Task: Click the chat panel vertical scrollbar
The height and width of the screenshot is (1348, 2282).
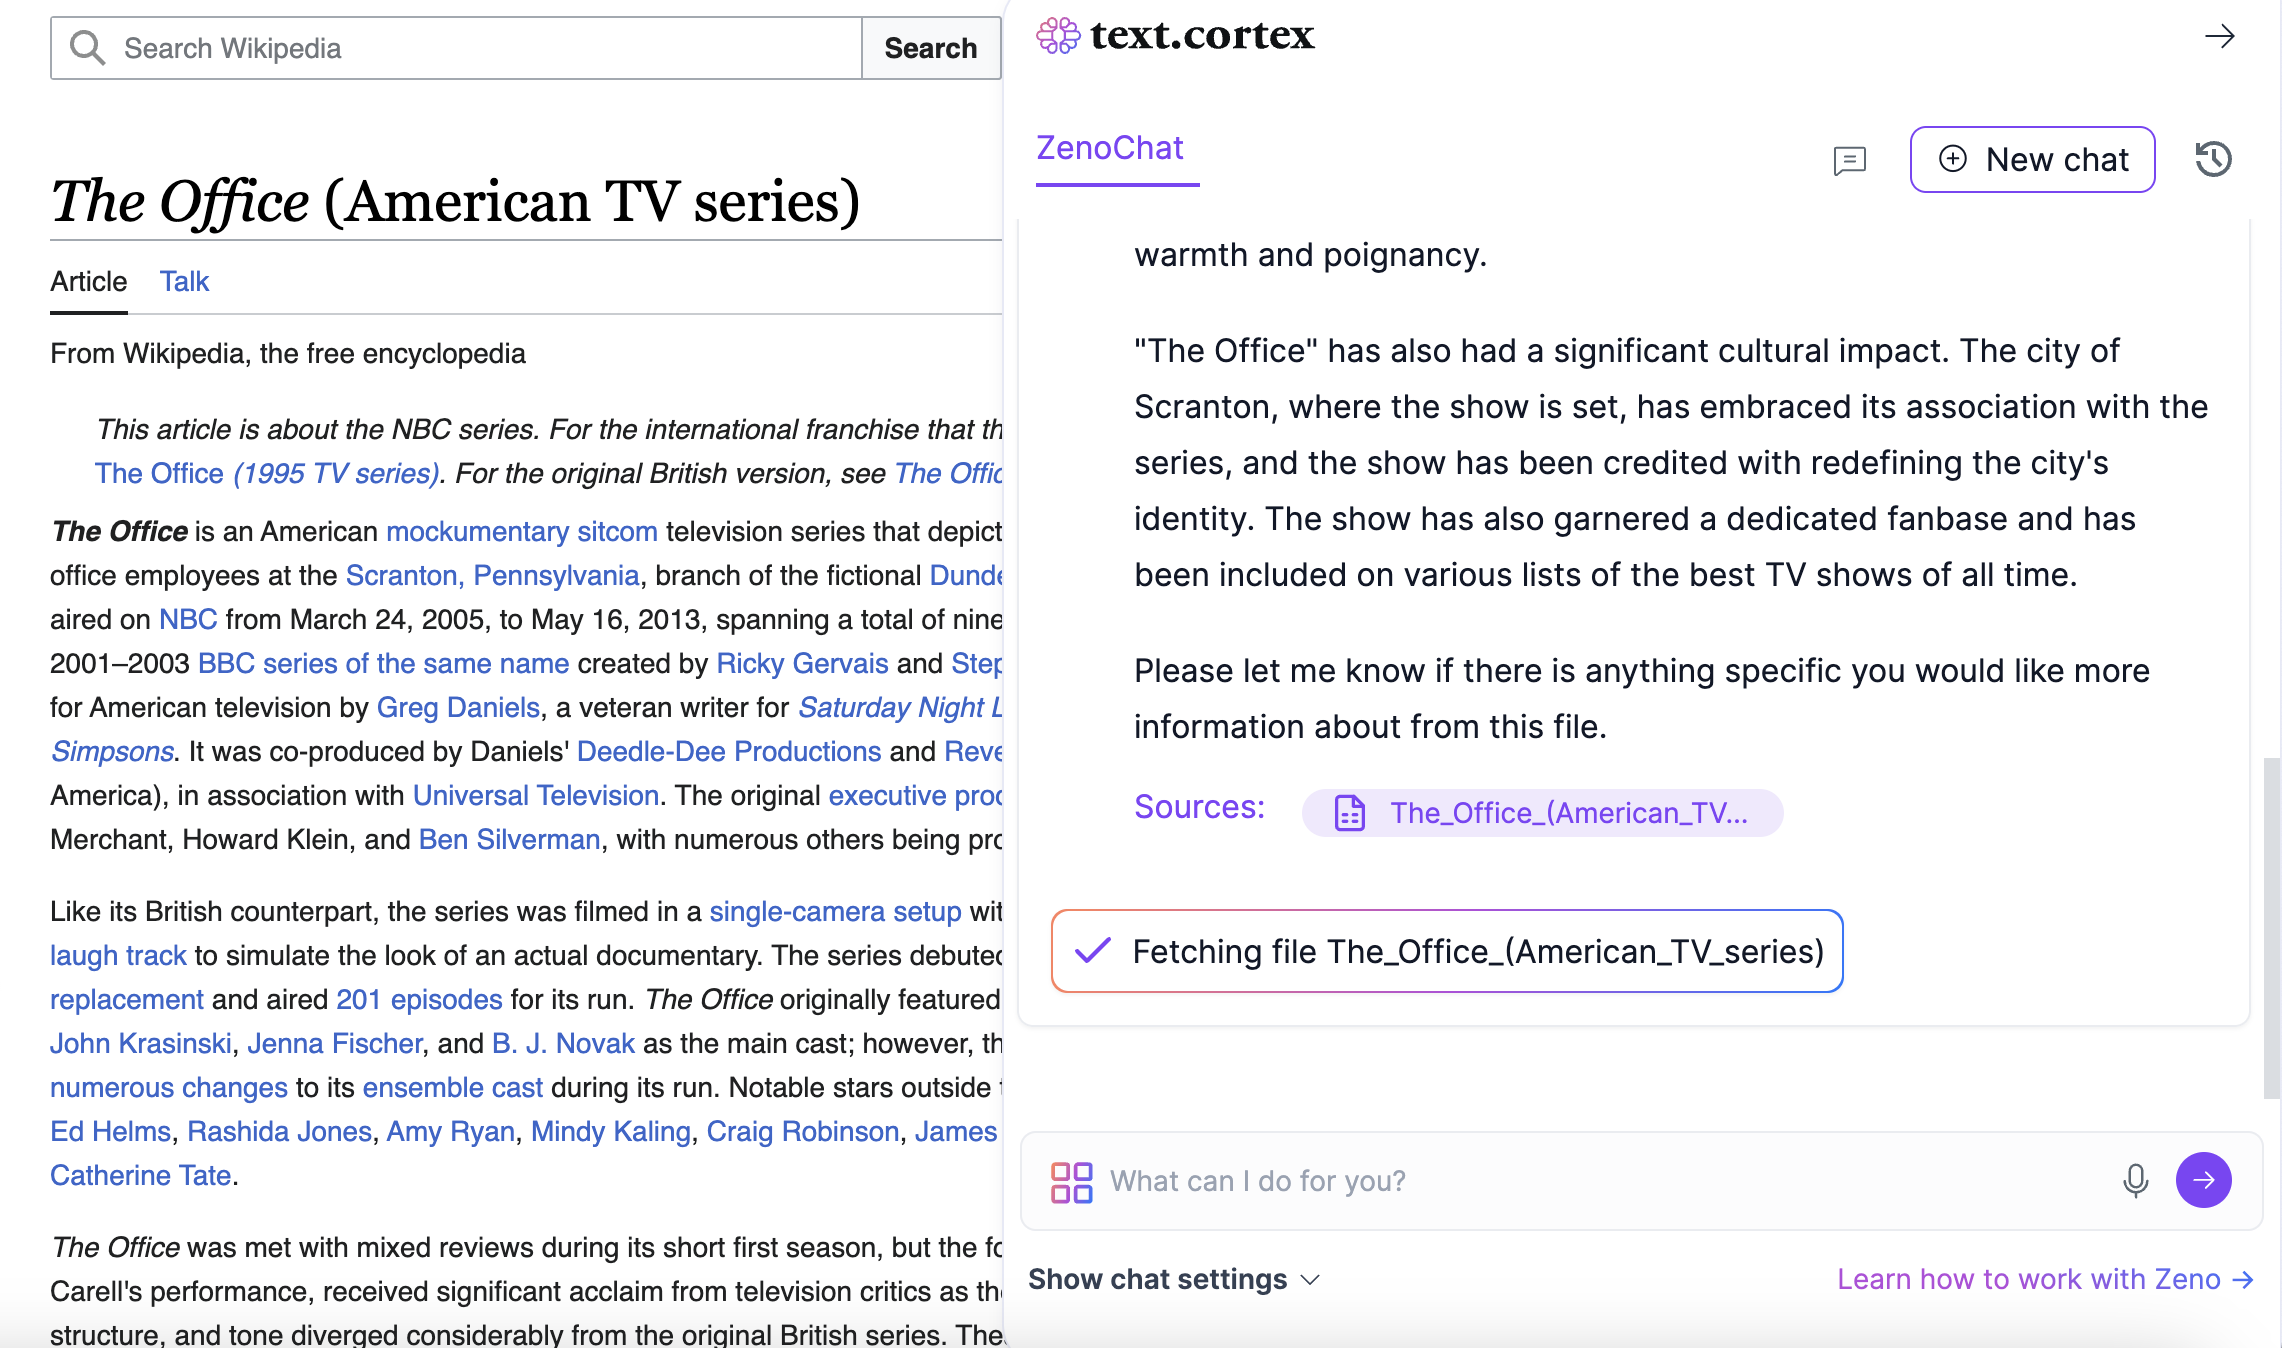Action: click(x=2272, y=928)
